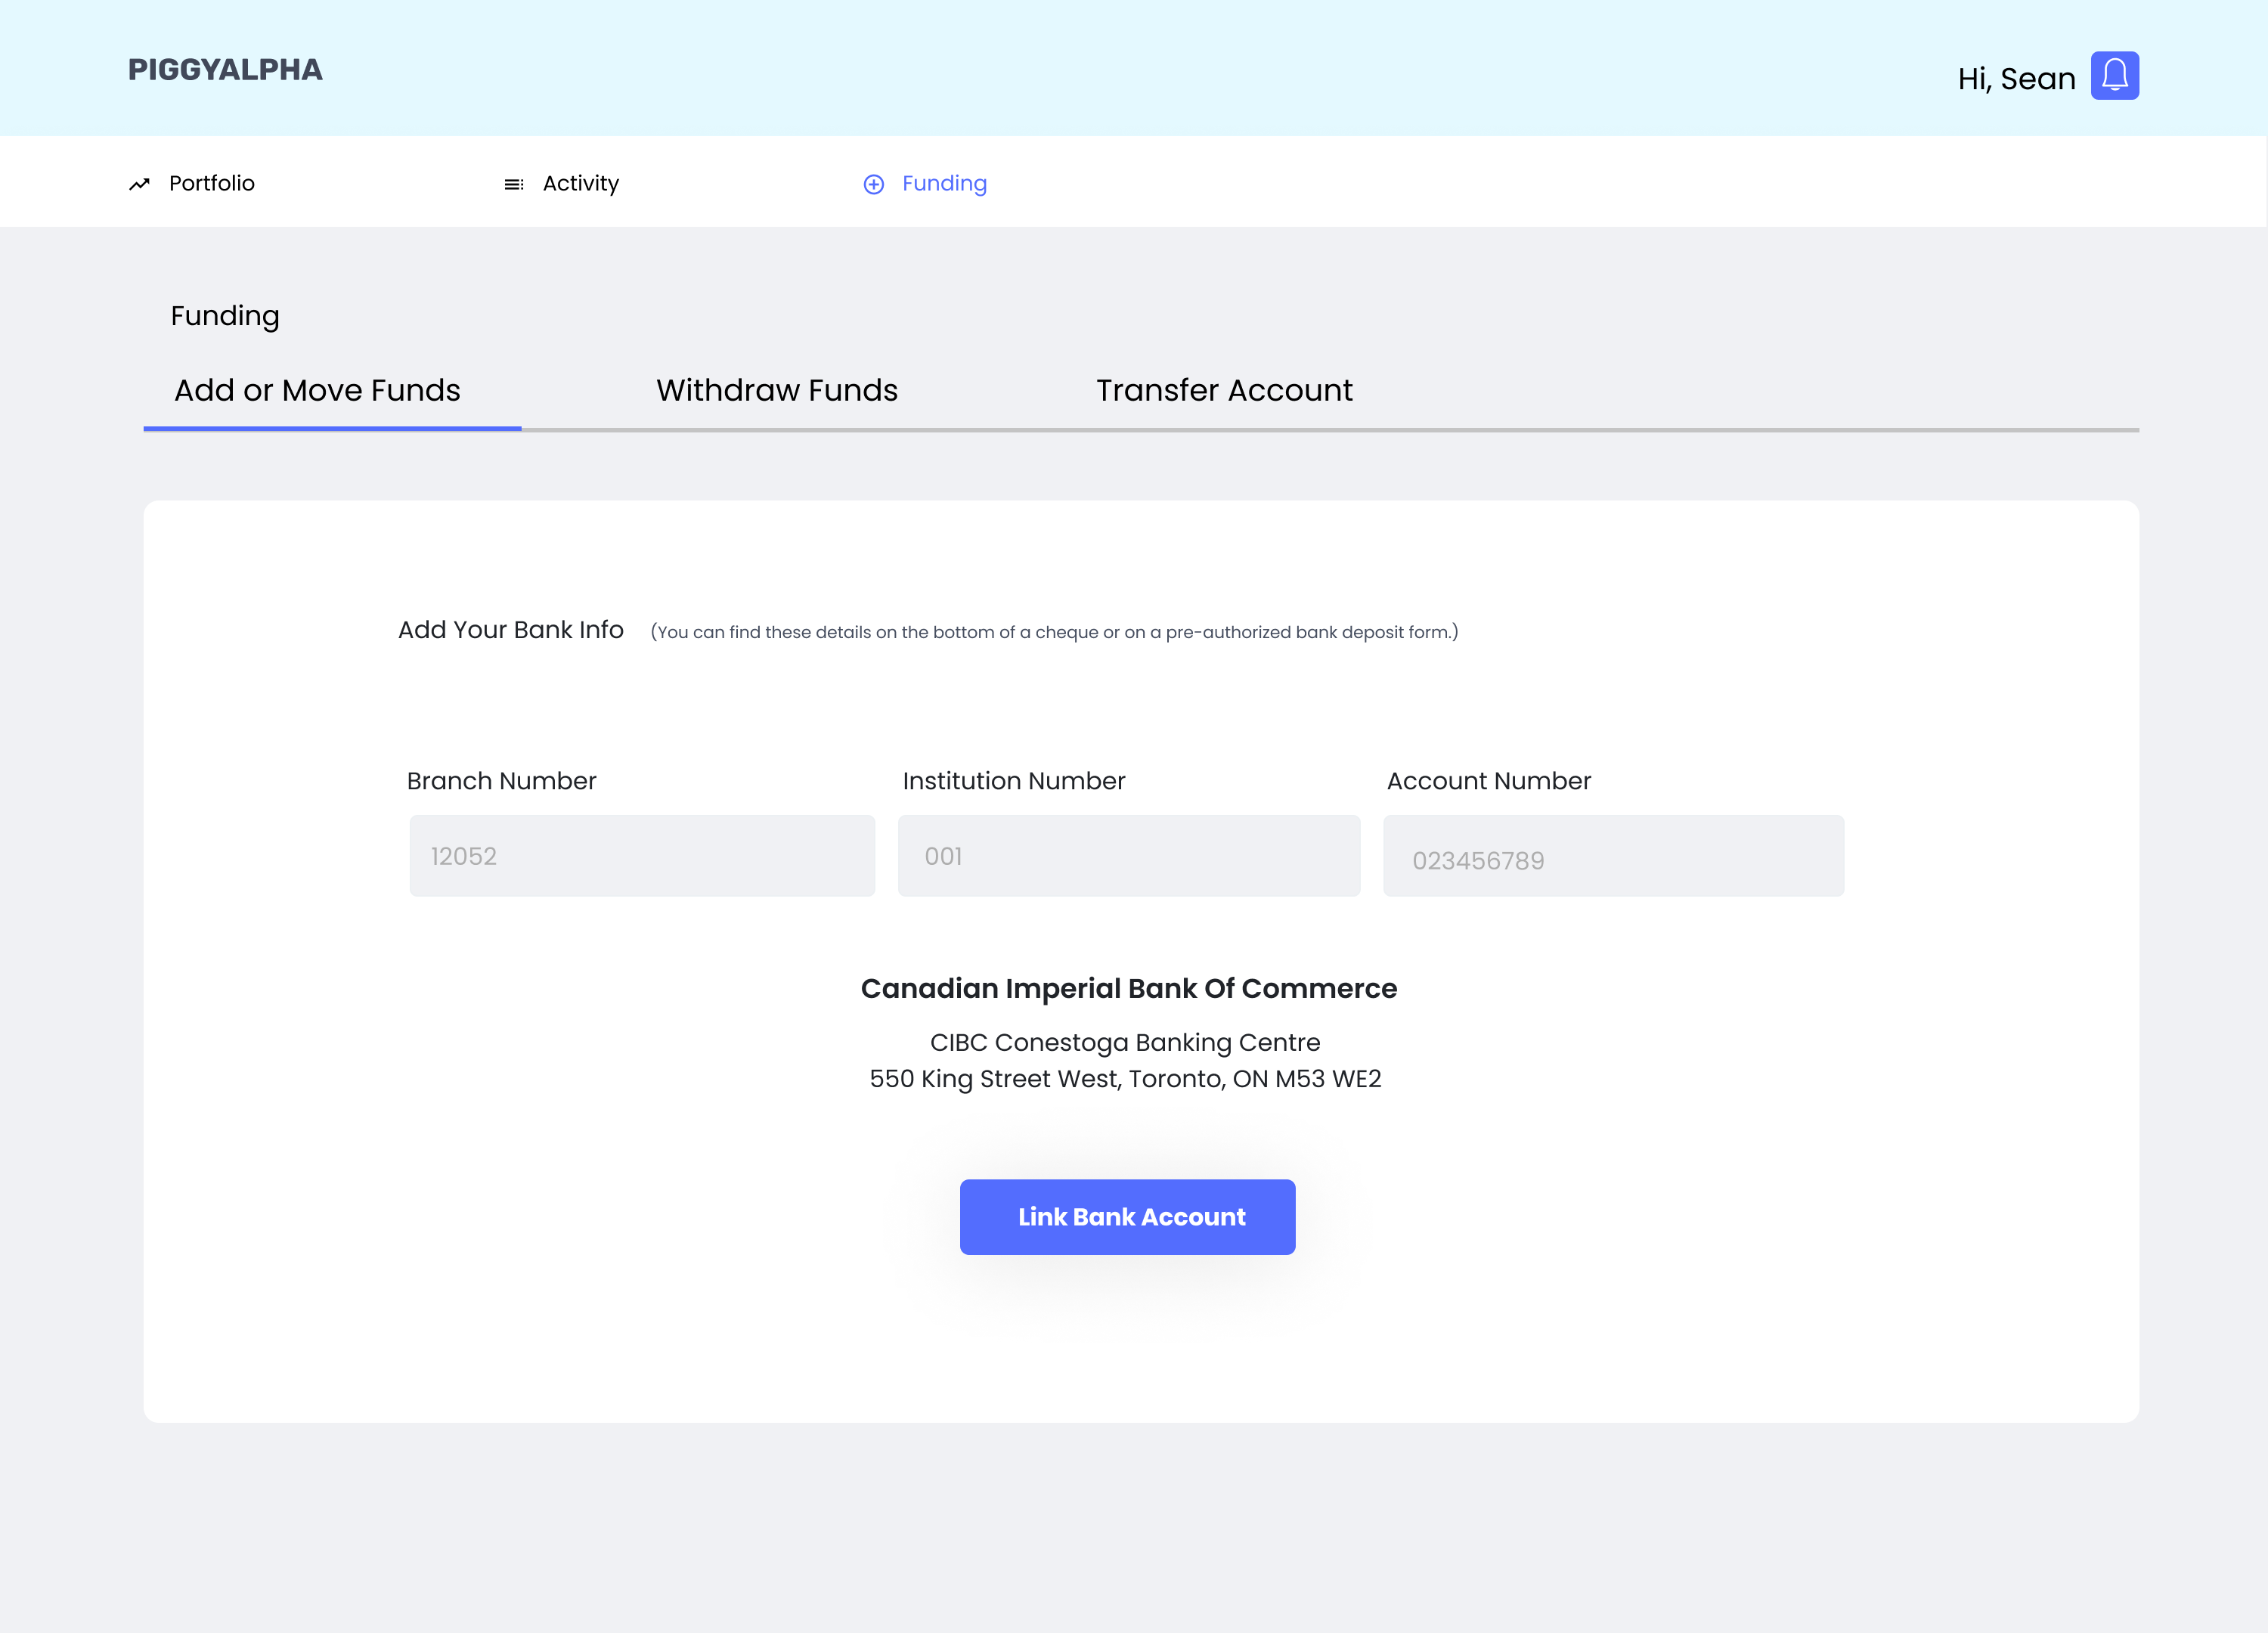Image resolution: width=2268 pixels, height=1633 pixels.
Task: Open the Portfolio nav item
Action: coord(211,183)
